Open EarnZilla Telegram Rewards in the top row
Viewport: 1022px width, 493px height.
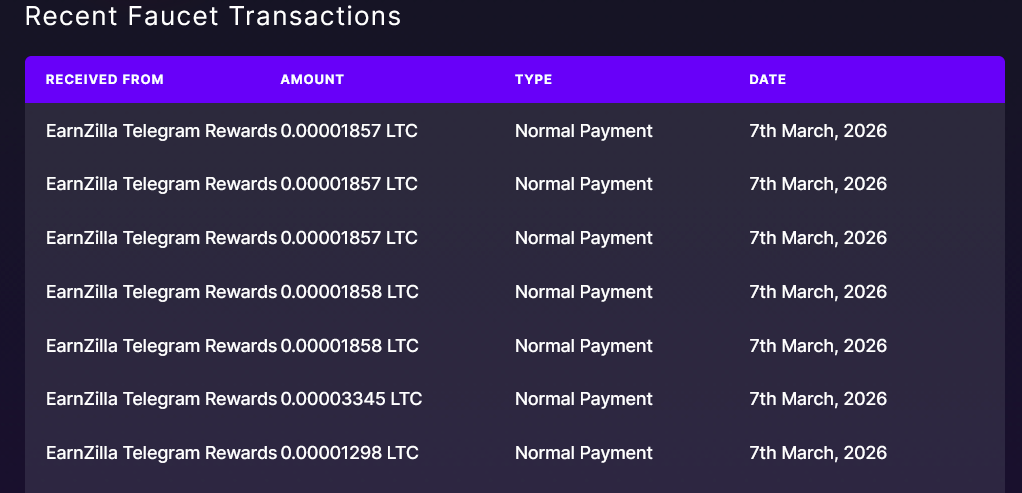pyautogui.click(x=161, y=130)
